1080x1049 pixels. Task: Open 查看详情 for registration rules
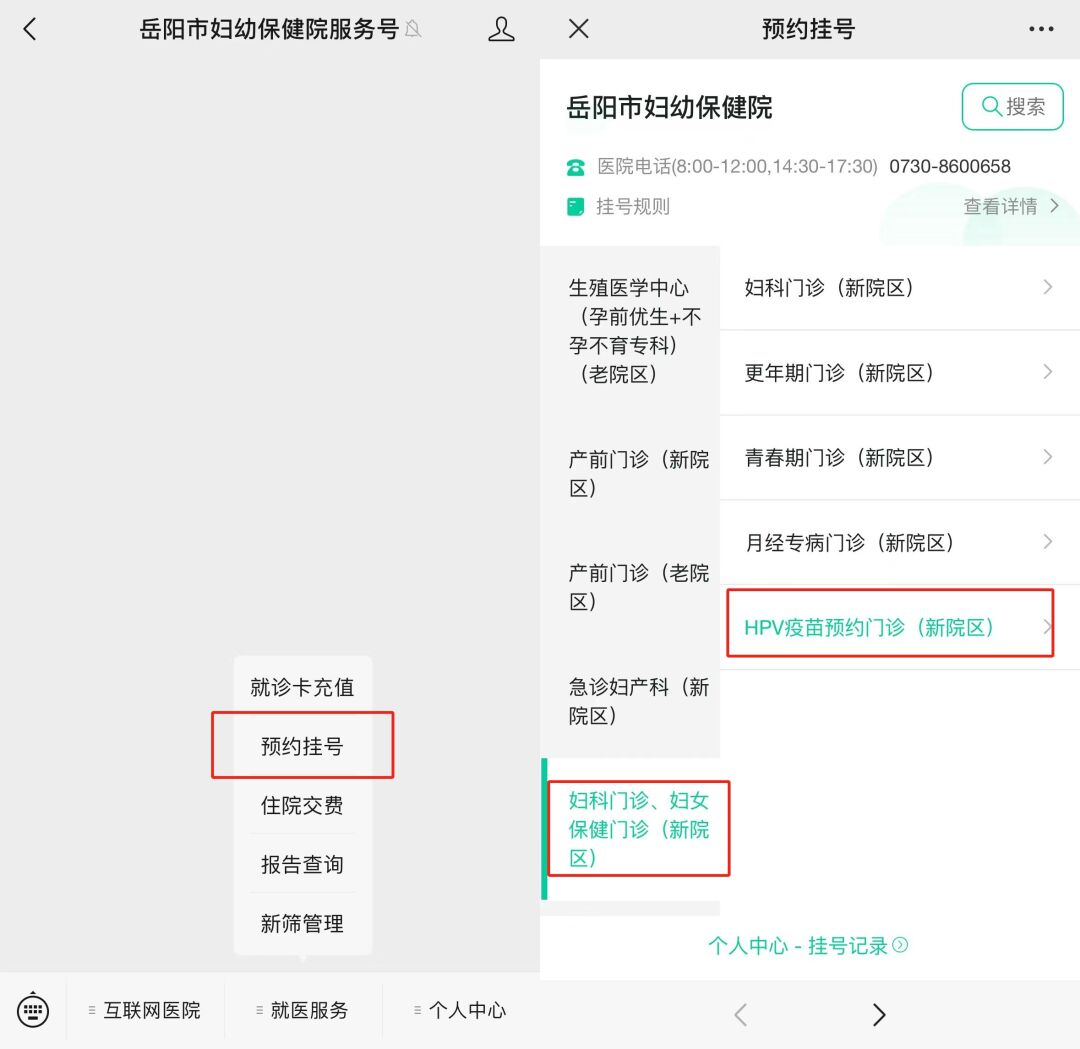(x=1000, y=206)
